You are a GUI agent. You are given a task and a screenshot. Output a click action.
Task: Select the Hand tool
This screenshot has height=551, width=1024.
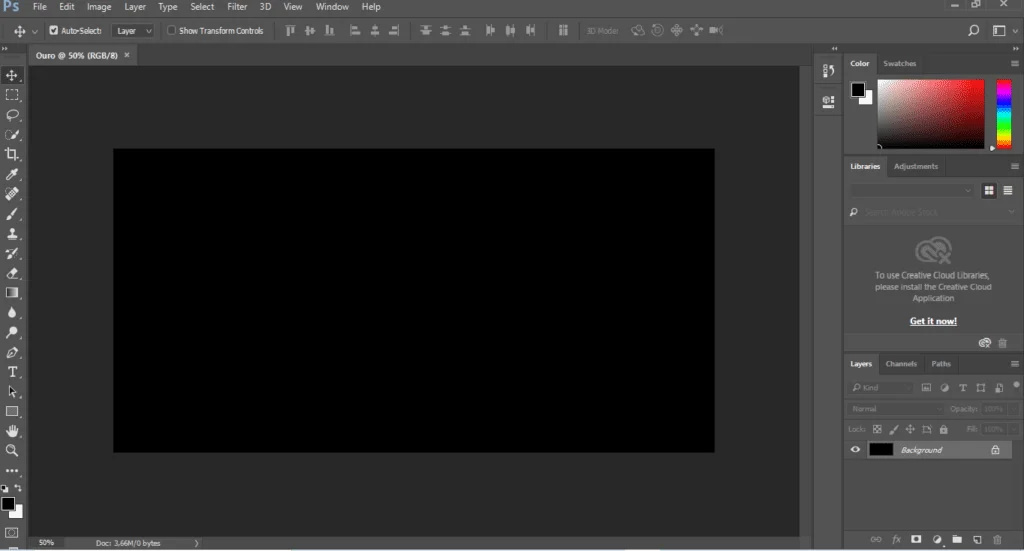(12, 432)
